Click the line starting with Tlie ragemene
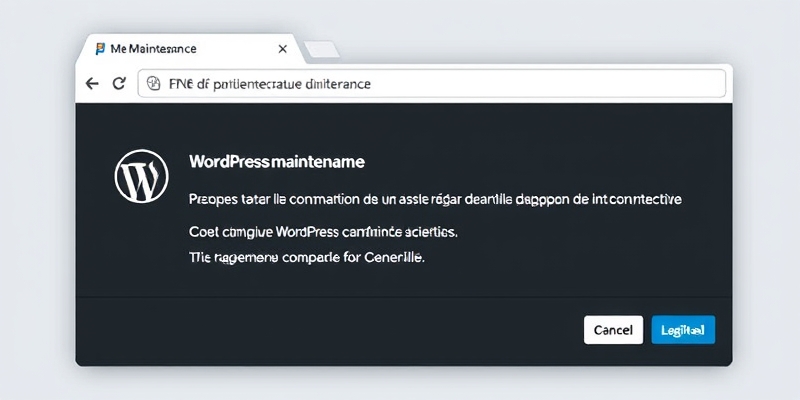800x400 pixels. click(307, 258)
